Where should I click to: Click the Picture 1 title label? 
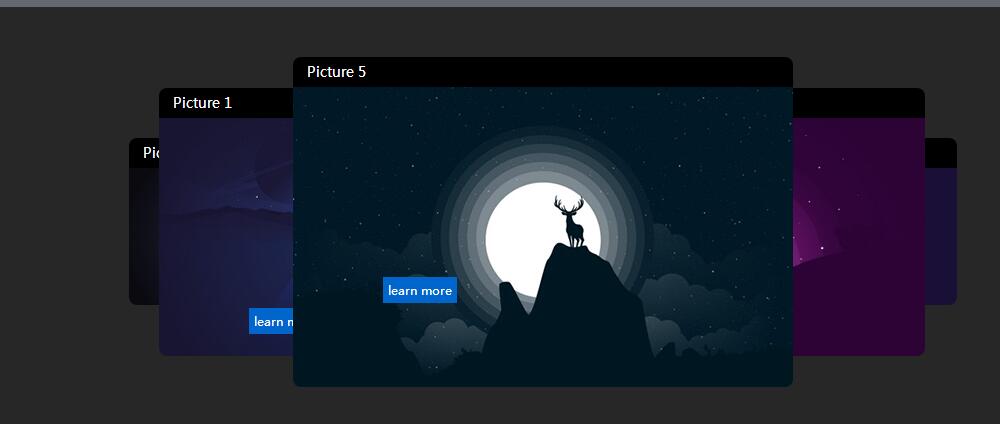(x=202, y=103)
